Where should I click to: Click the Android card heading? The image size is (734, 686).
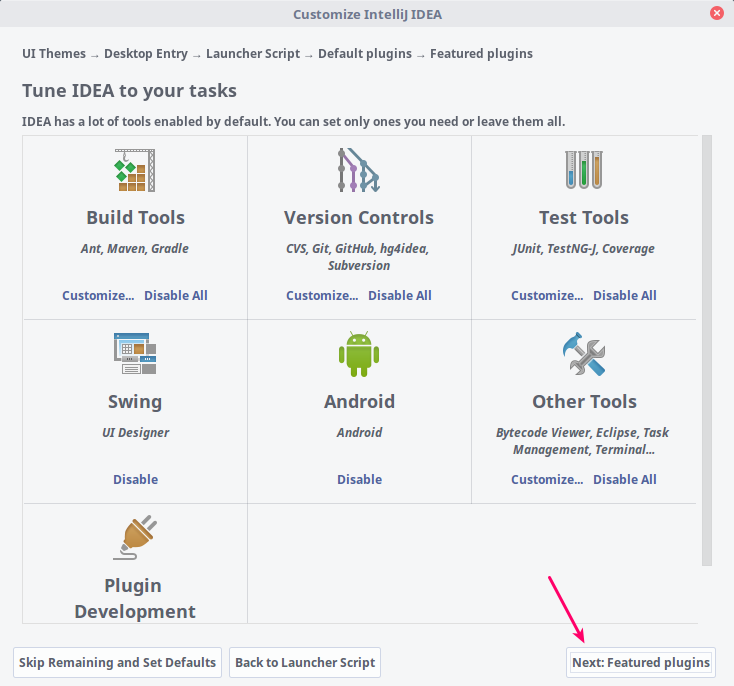click(360, 402)
